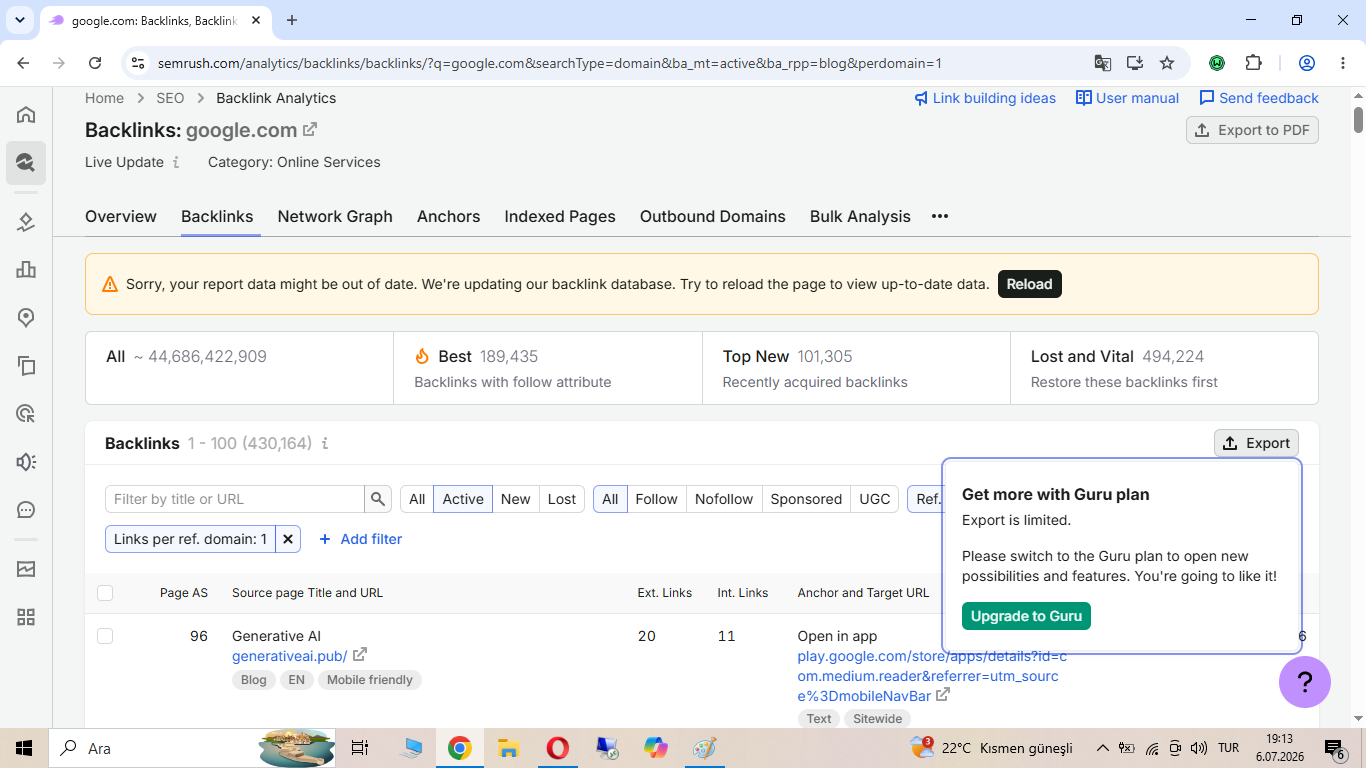Select the Lost backlinks filter
This screenshot has width=1366, height=768.
click(562, 499)
